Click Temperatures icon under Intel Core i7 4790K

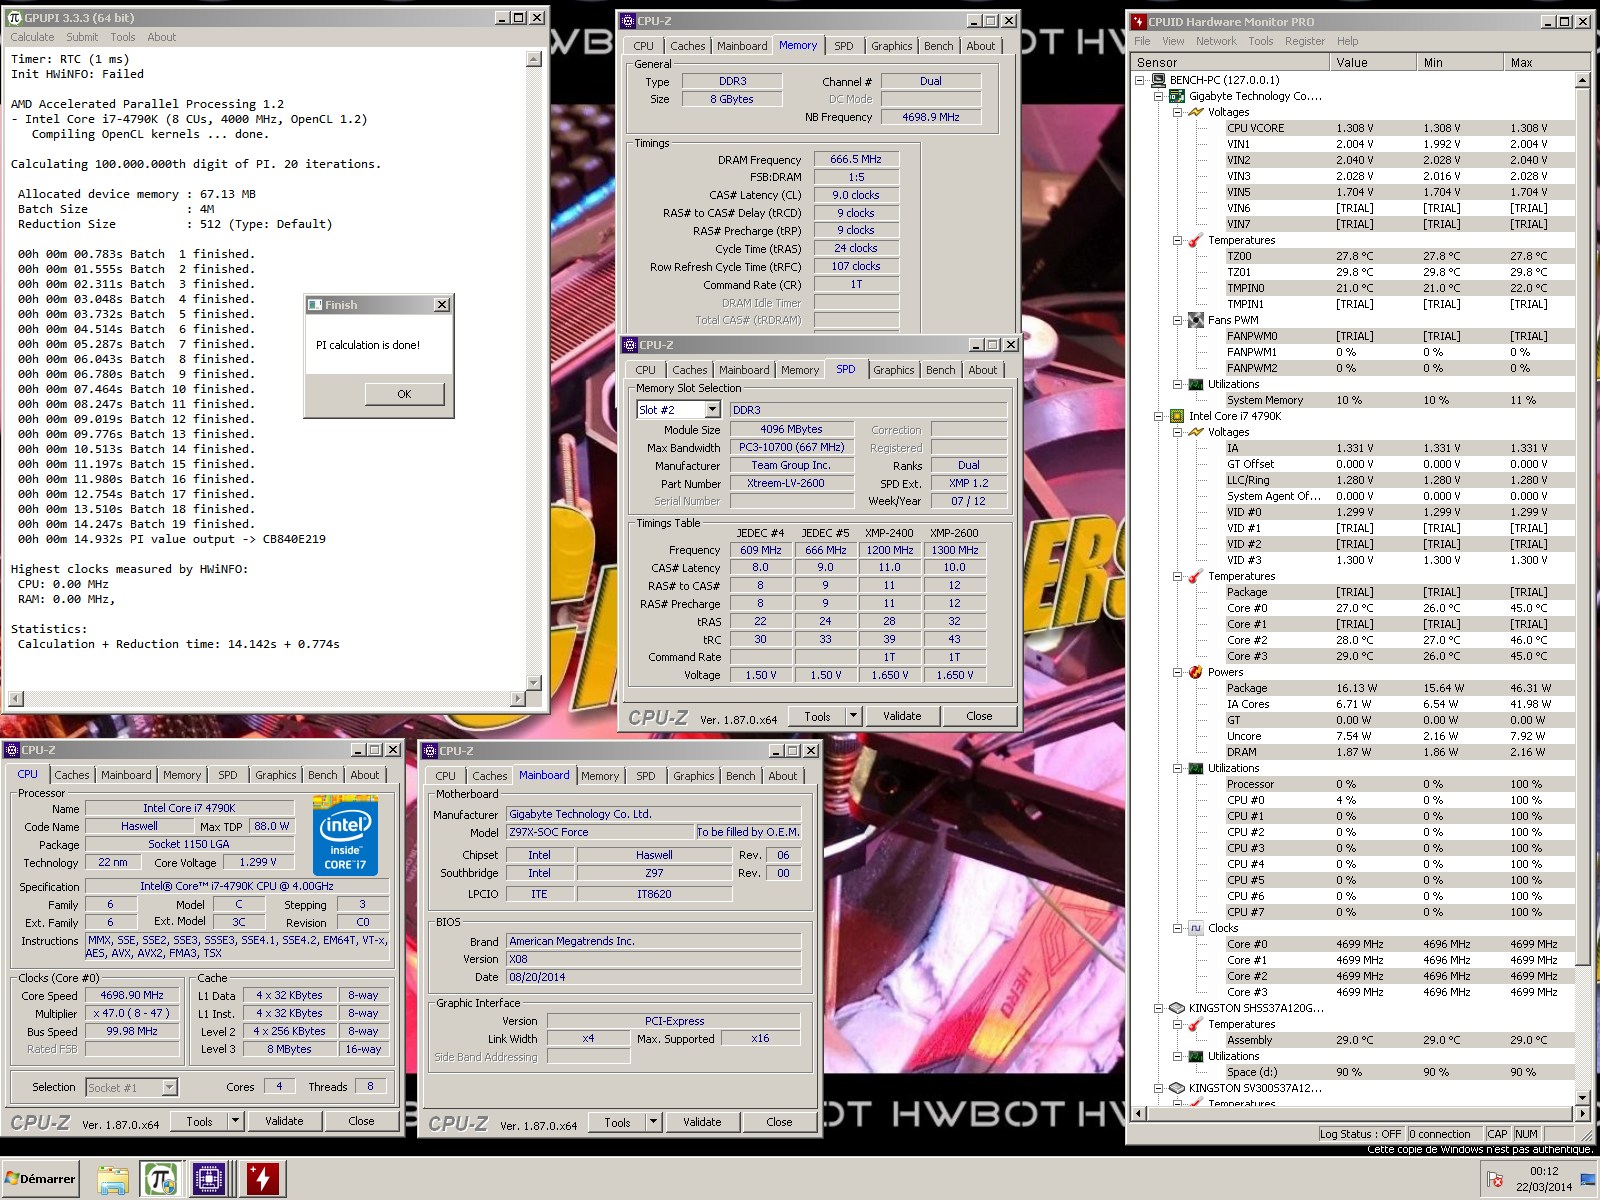[x=1195, y=576]
